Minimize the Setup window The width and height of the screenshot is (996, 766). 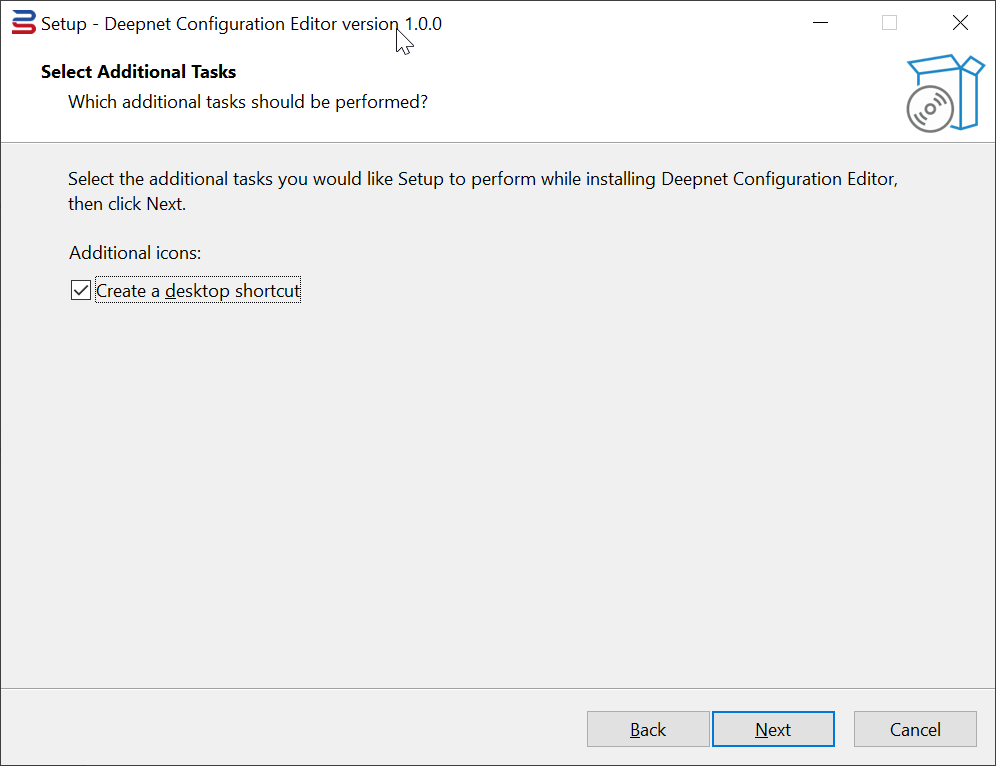click(820, 23)
